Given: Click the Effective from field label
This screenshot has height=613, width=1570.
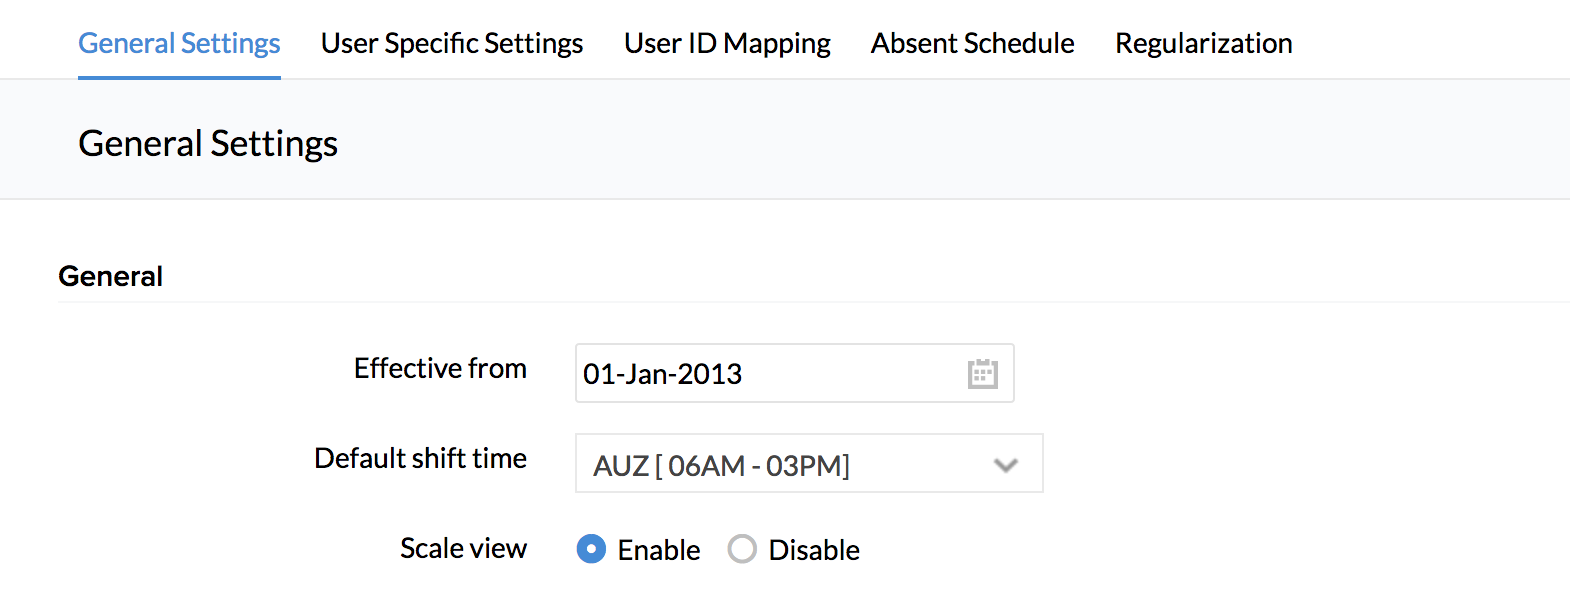Looking at the screenshot, I should click(440, 369).
